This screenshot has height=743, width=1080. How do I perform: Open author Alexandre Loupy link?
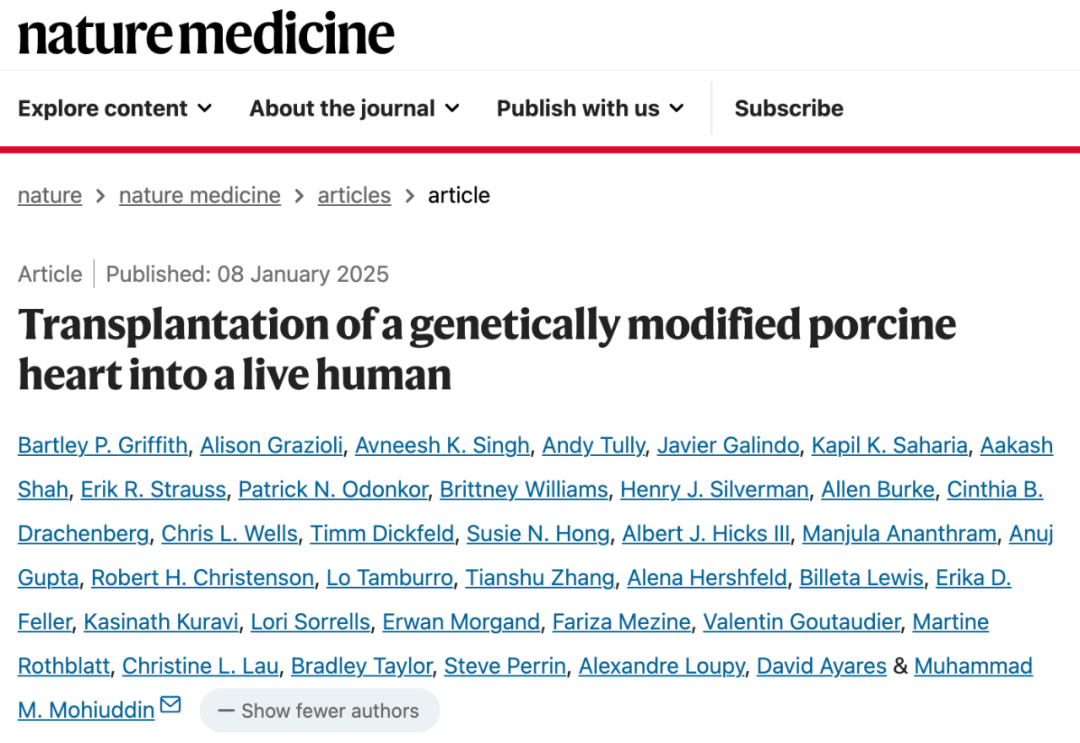[661, 666]
